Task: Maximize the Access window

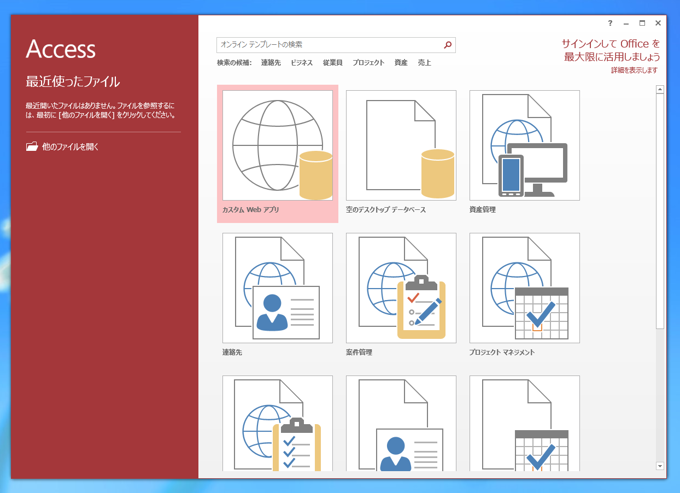Action: (642, 23)
